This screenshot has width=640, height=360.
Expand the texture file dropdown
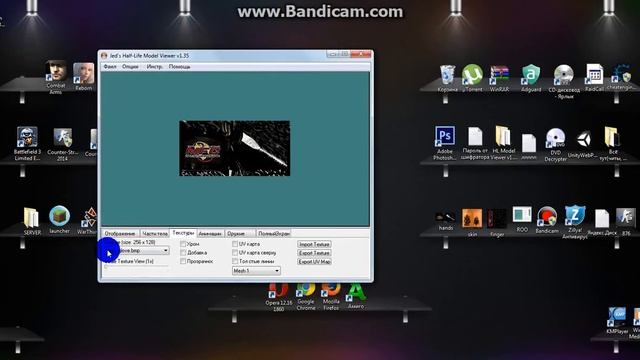(x=165, y=250)
